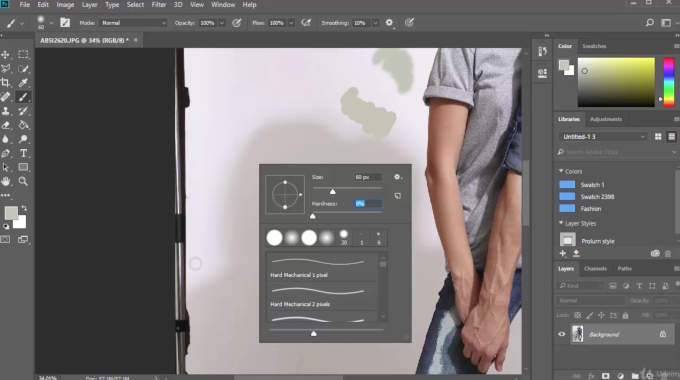Collapse the Colors section in Libraries
Screen dimensions: 680x380
[x=561, y=171]
